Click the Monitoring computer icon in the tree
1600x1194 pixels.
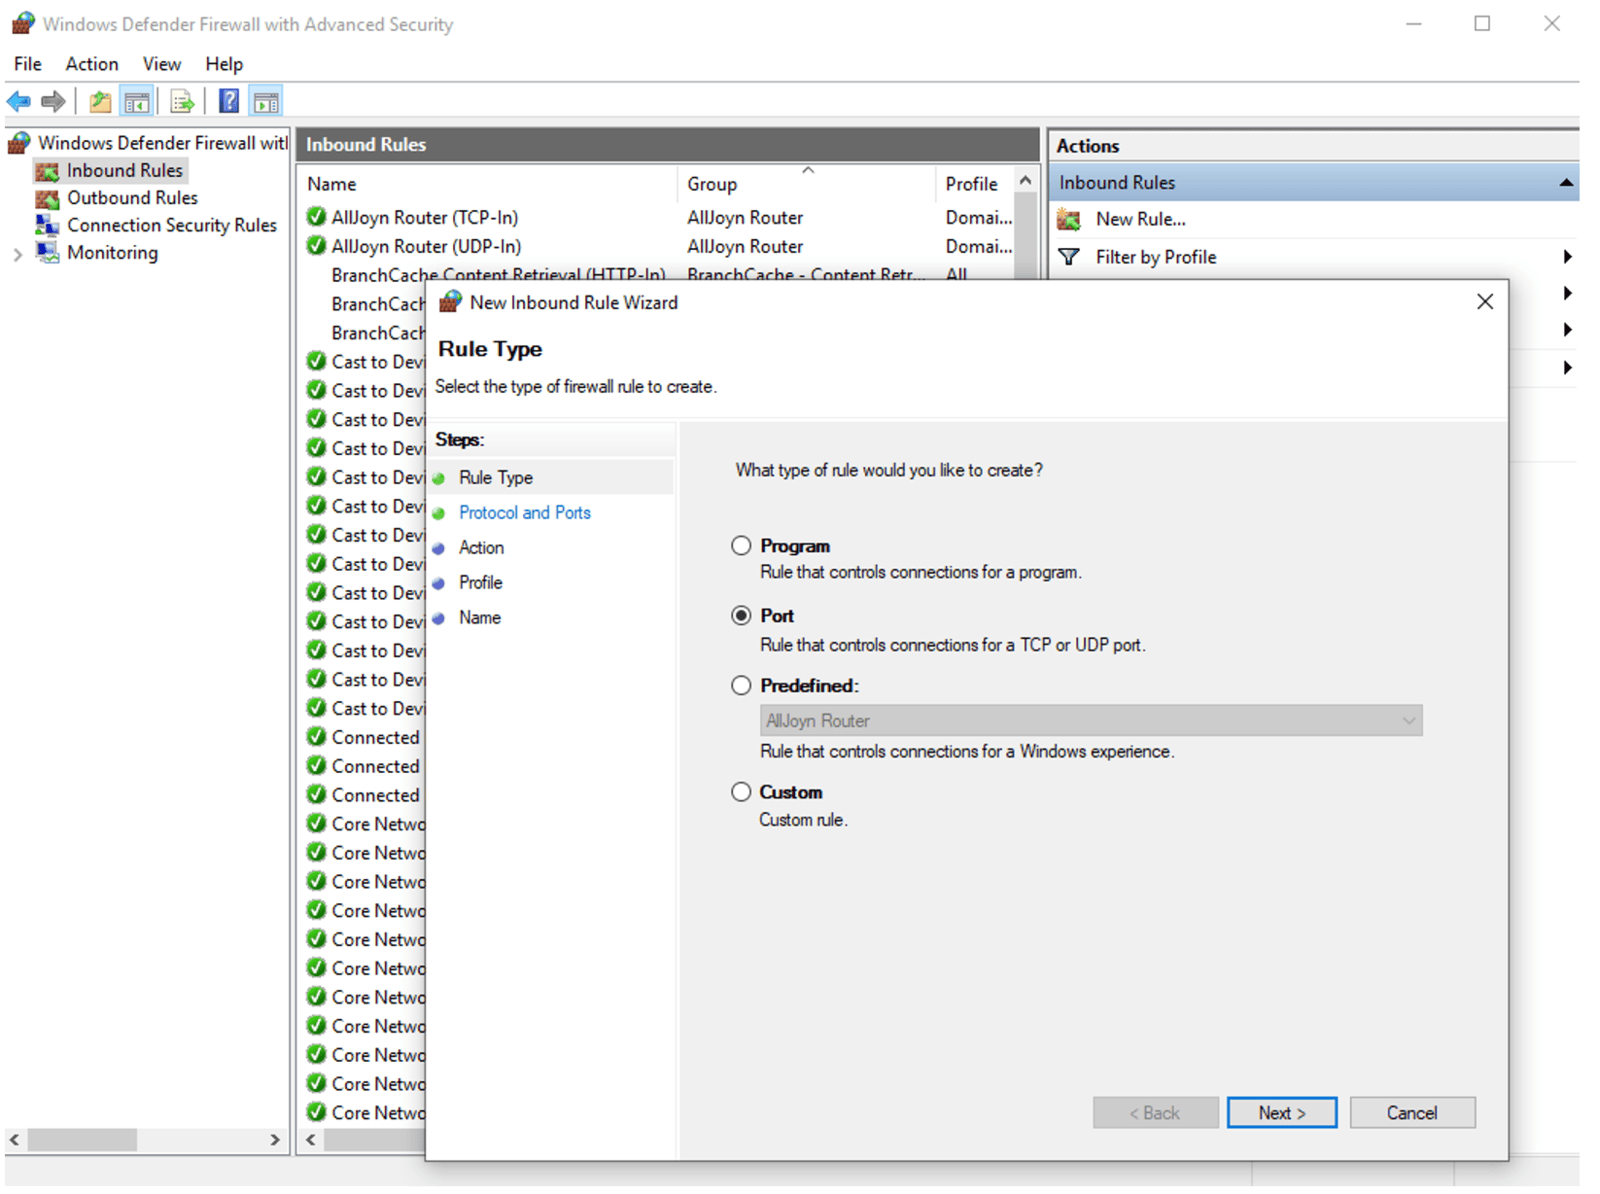coord(47,252)
